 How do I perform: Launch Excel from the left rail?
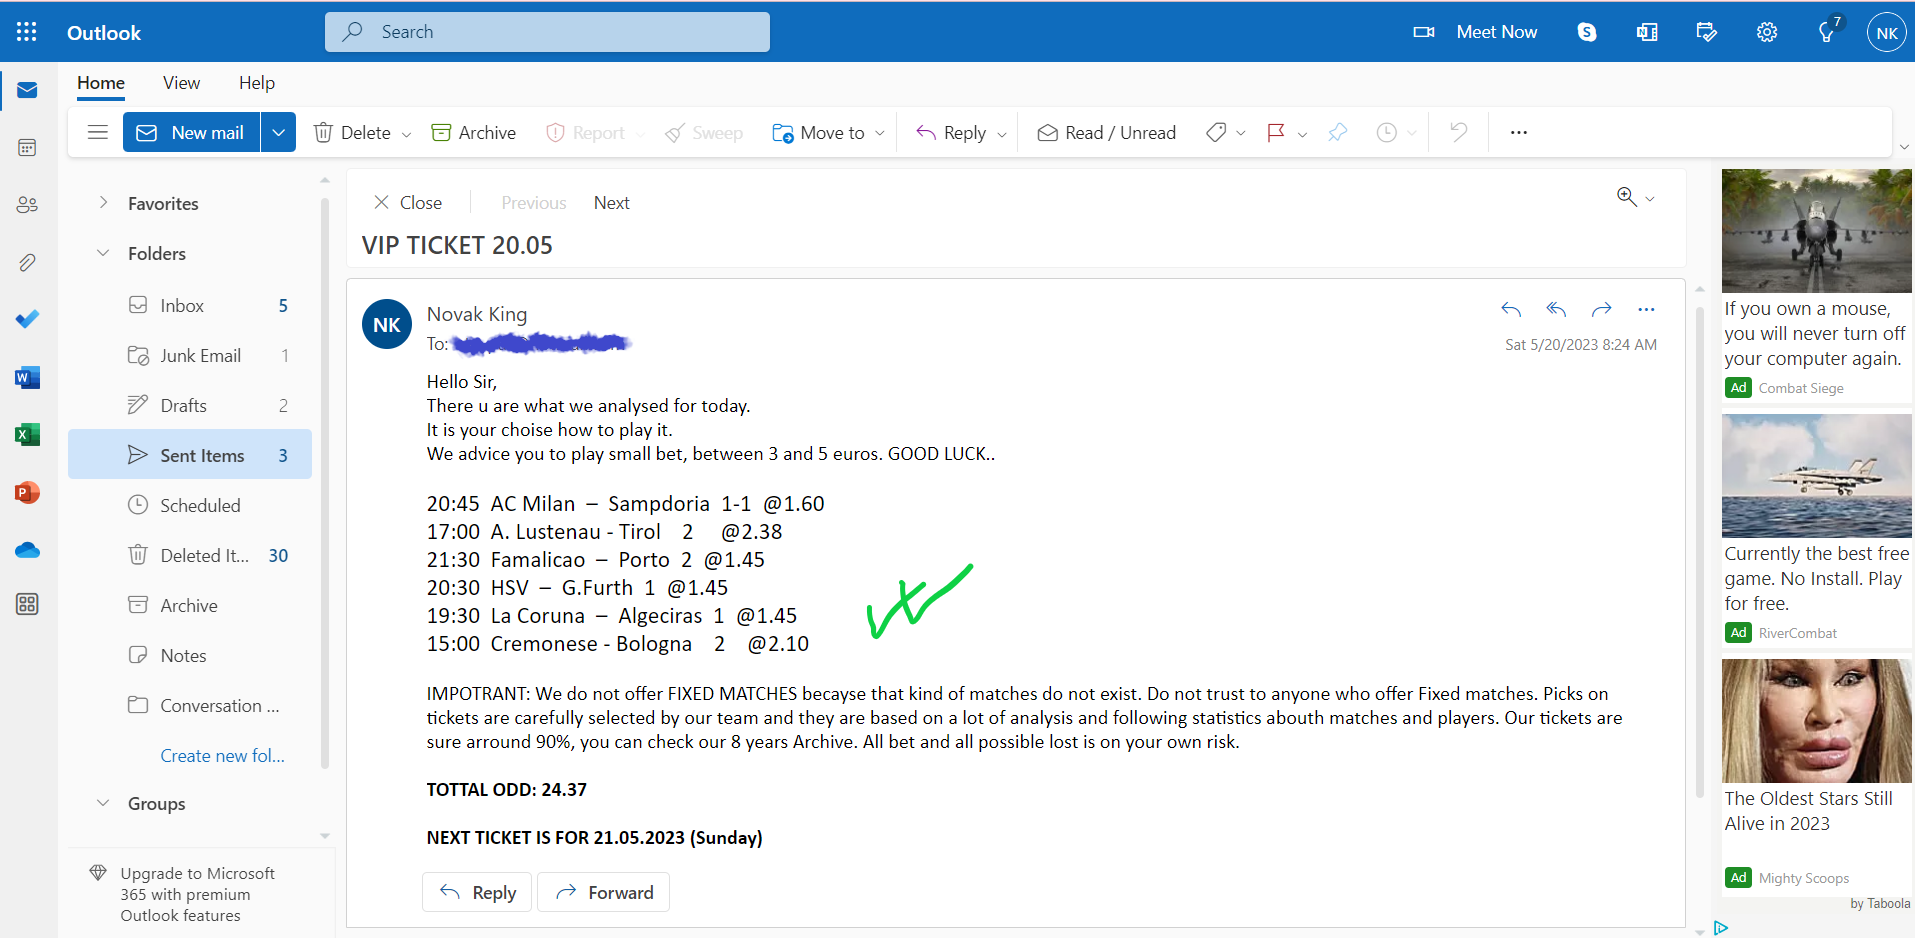[27, 434]
